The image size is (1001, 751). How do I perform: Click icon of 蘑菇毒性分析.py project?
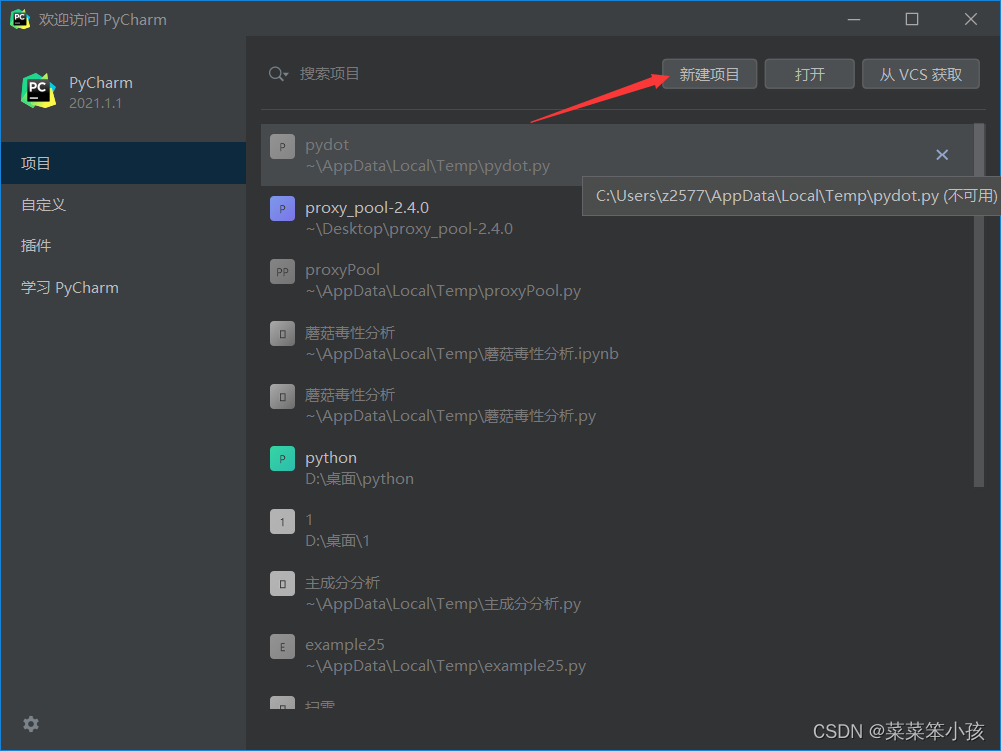(x=282, y=397)
